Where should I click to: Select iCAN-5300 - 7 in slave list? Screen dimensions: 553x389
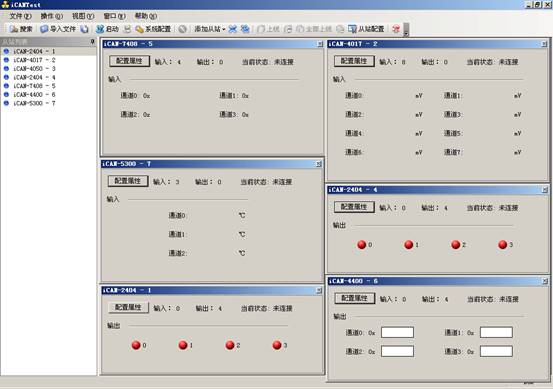(34, 103)
